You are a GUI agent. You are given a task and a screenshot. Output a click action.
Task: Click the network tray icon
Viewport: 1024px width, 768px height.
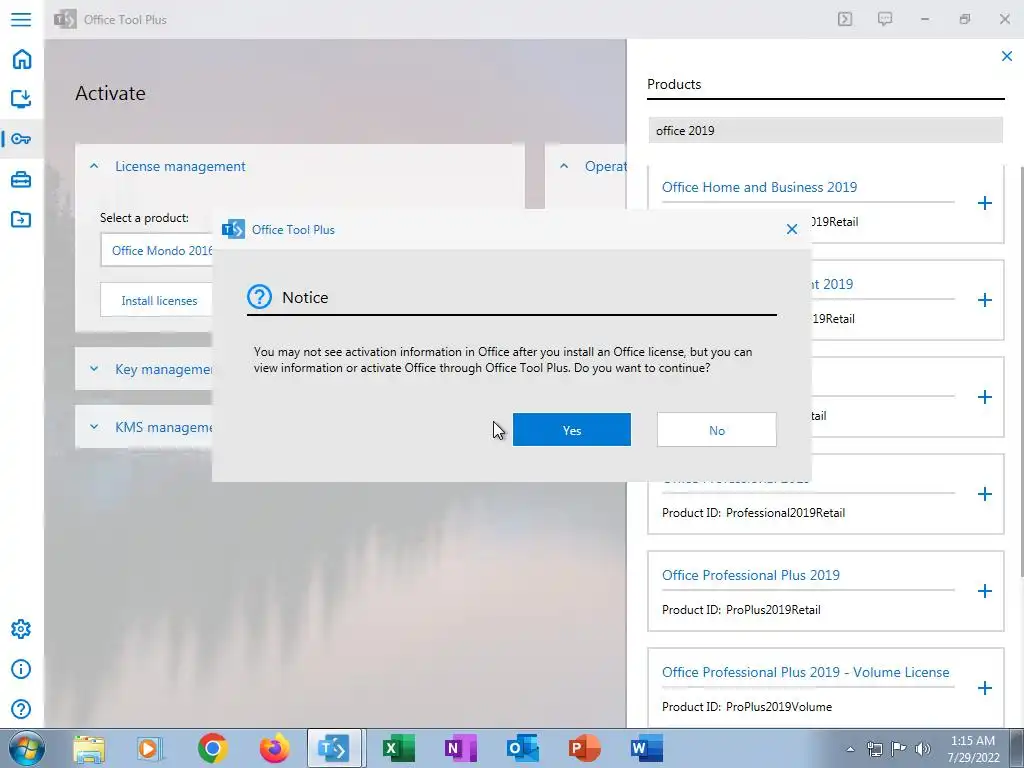(x=874, y=749)
